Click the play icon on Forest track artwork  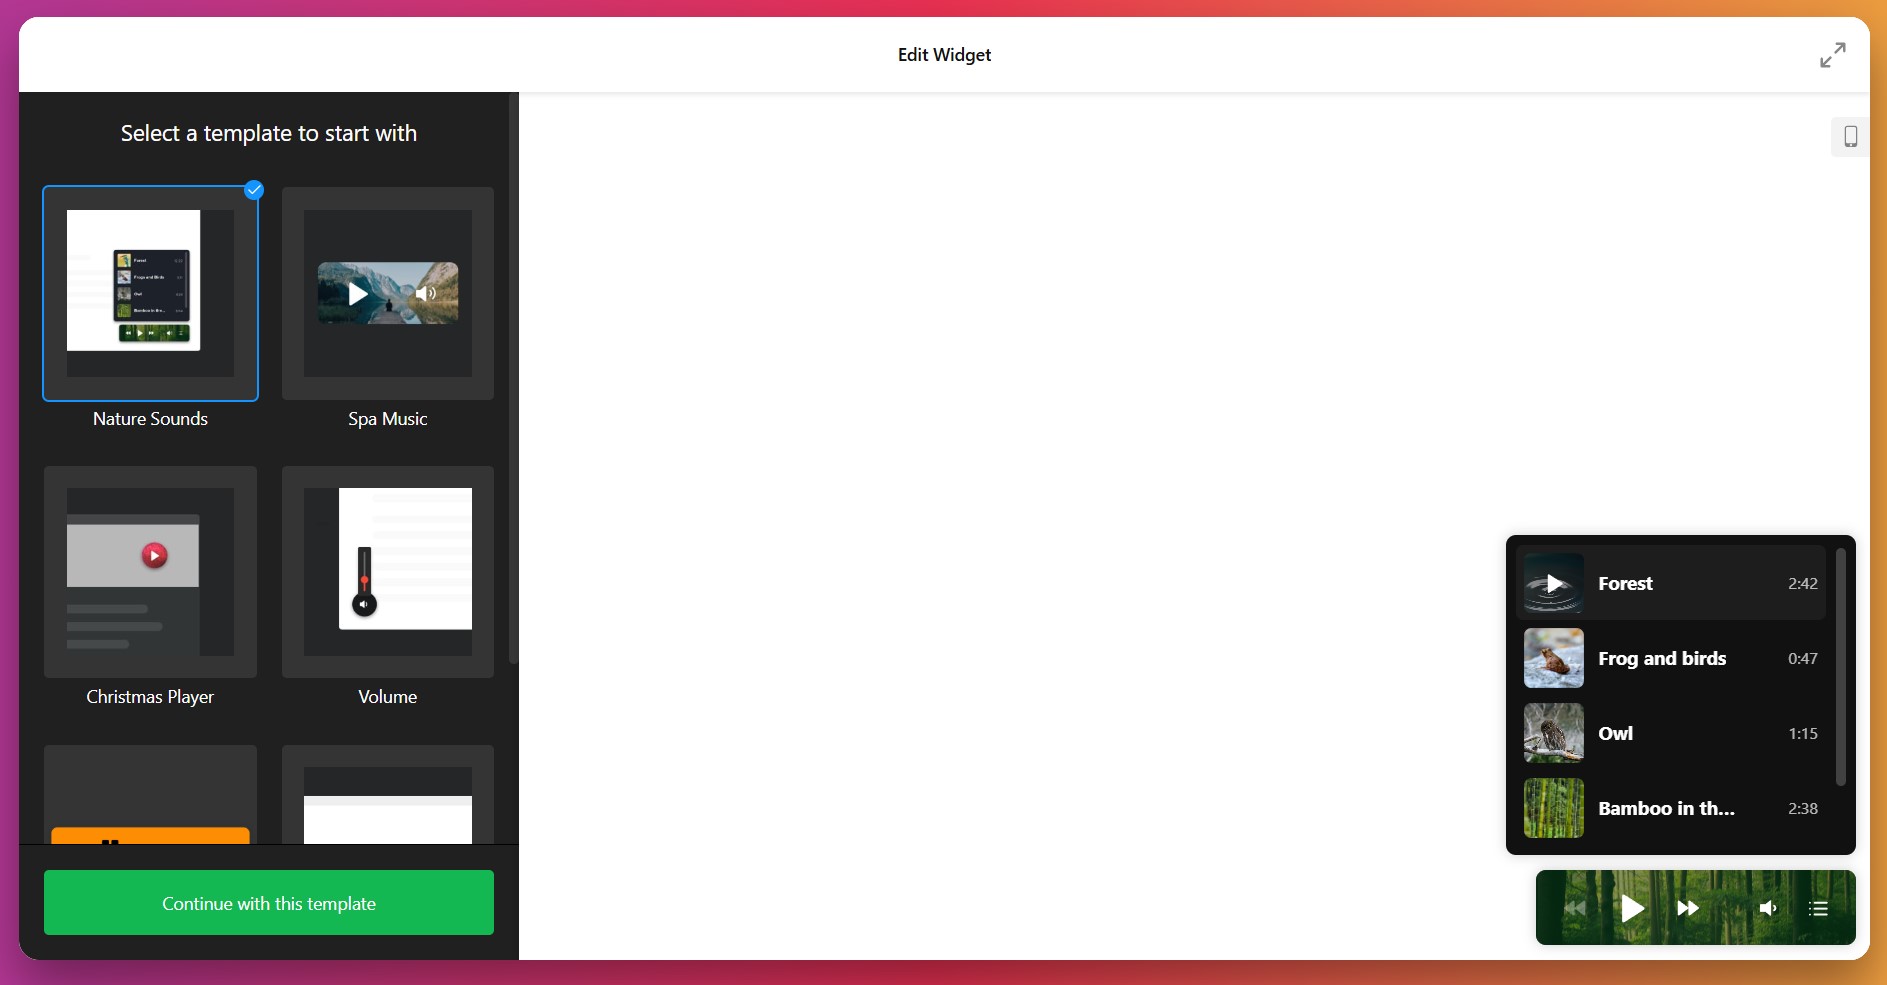(1553, 583)
